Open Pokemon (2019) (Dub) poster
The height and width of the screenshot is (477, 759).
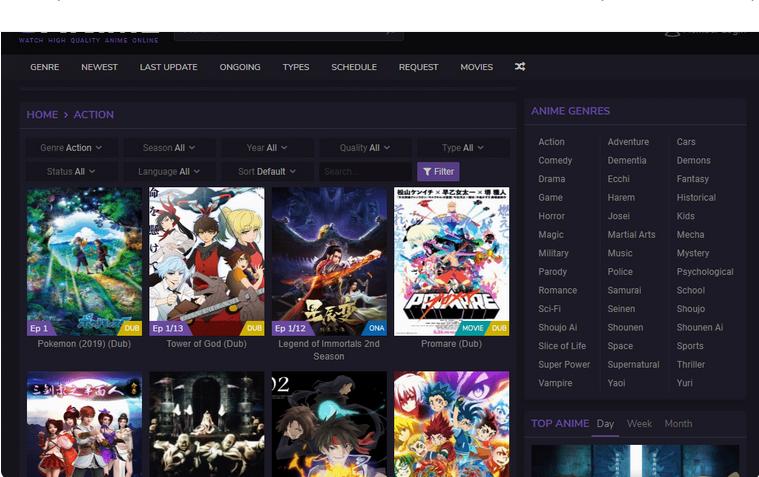pyautogui.click(x=85, y=262)
